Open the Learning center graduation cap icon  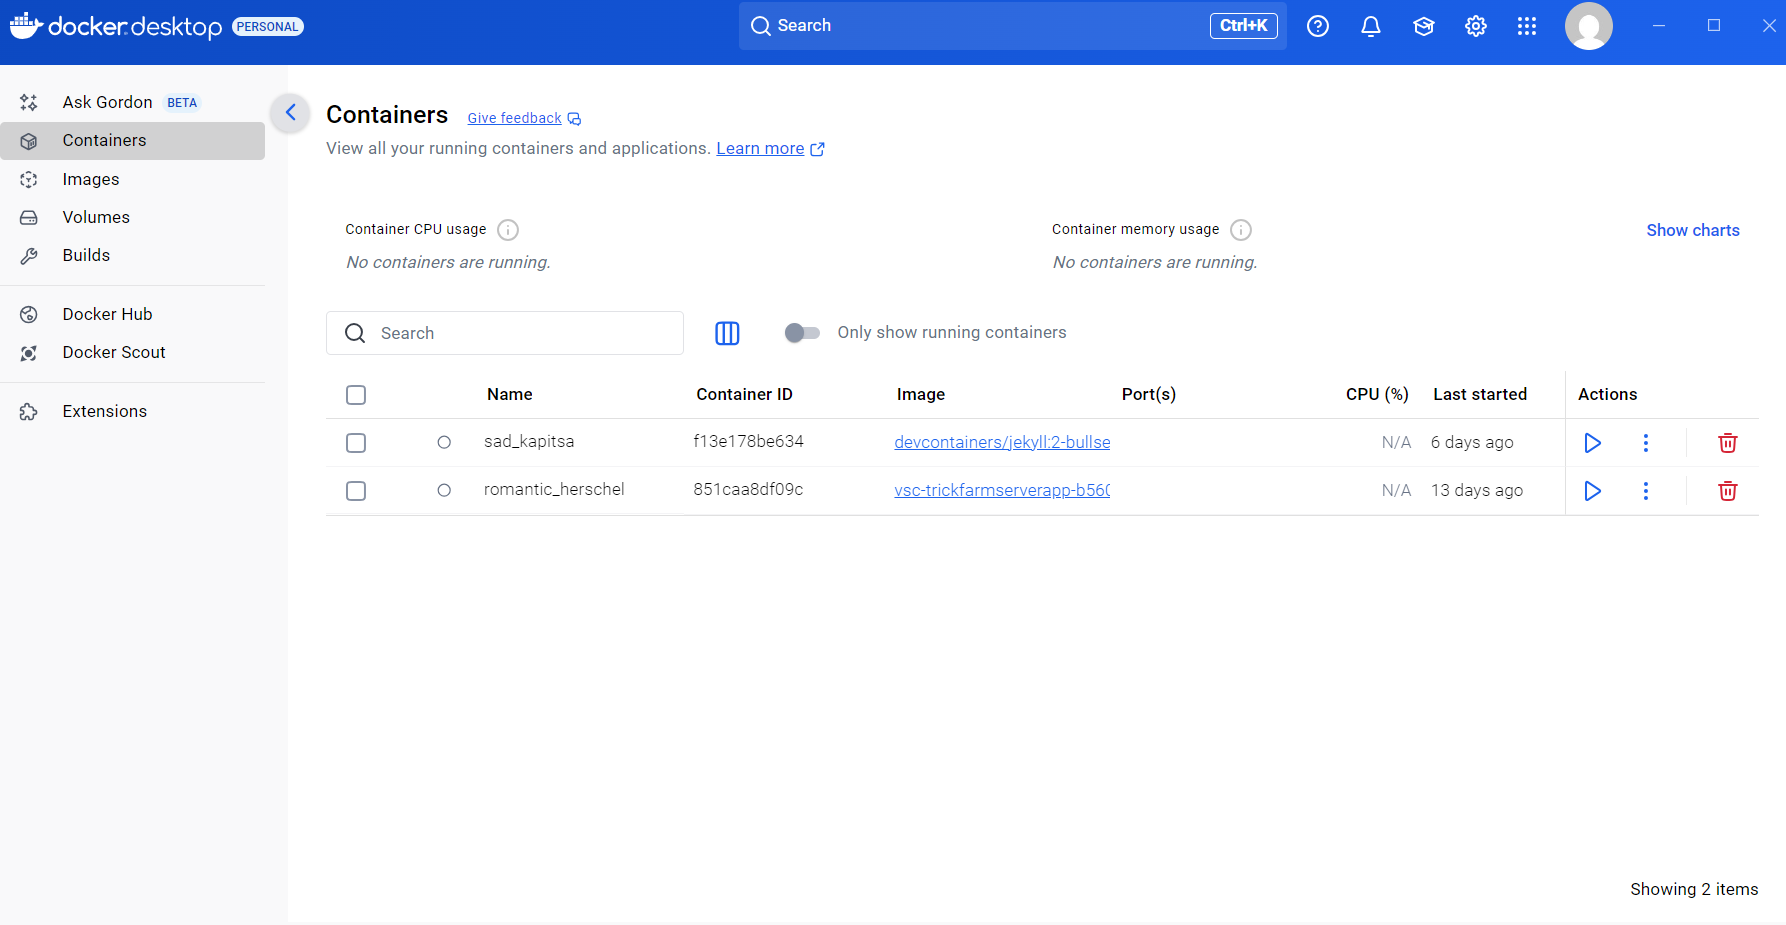(1424, 26)
